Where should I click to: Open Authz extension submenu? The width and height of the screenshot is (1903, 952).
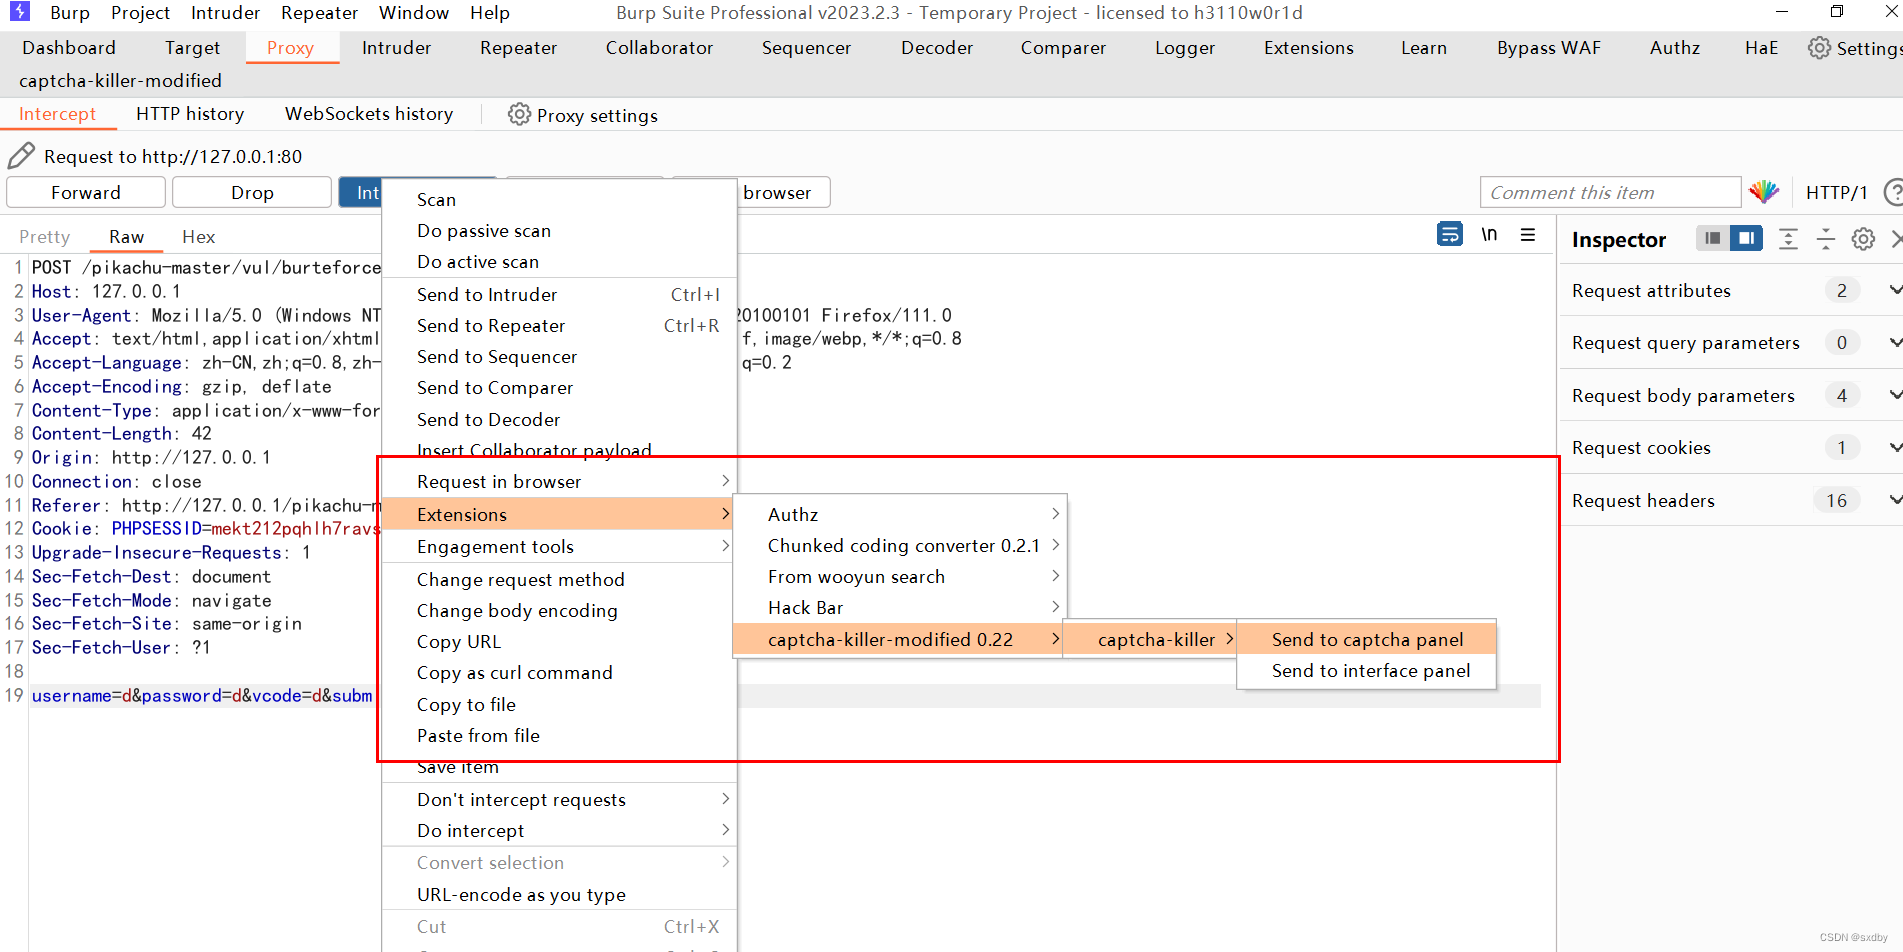click(x=900, y=514)
